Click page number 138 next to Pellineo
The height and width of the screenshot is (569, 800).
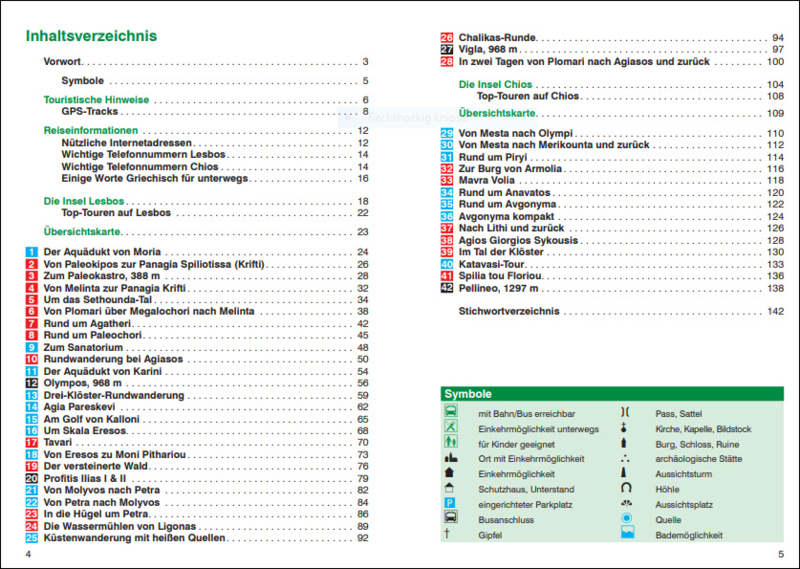(x=776, y=289)
